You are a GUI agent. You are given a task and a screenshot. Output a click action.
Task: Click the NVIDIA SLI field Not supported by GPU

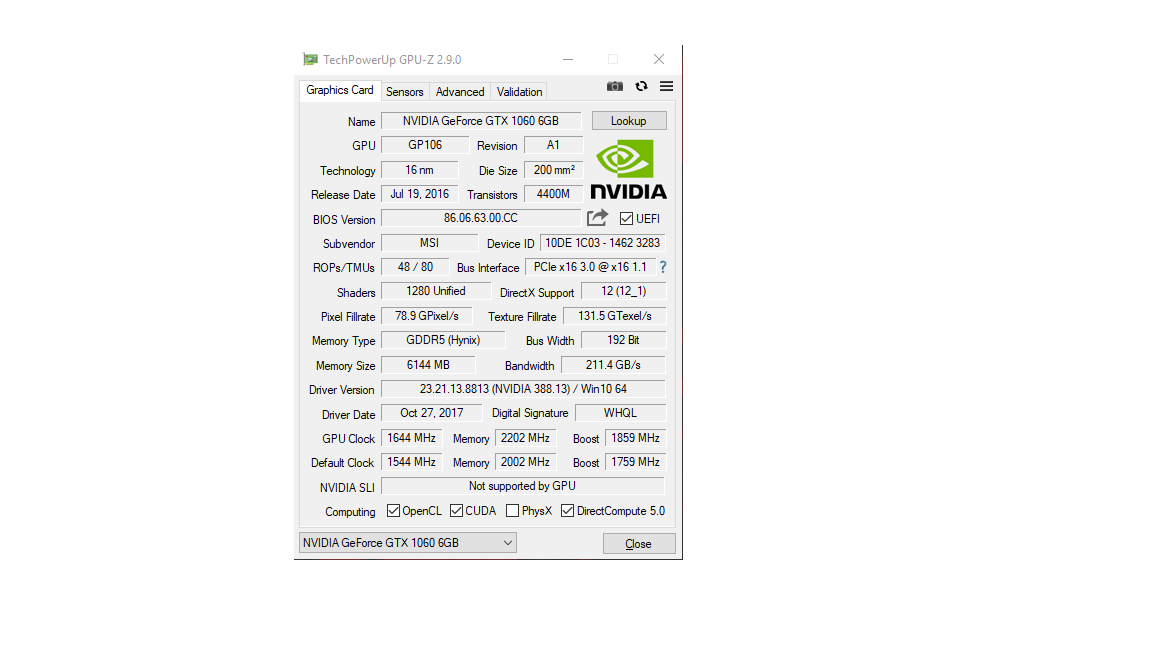point(523,486)
